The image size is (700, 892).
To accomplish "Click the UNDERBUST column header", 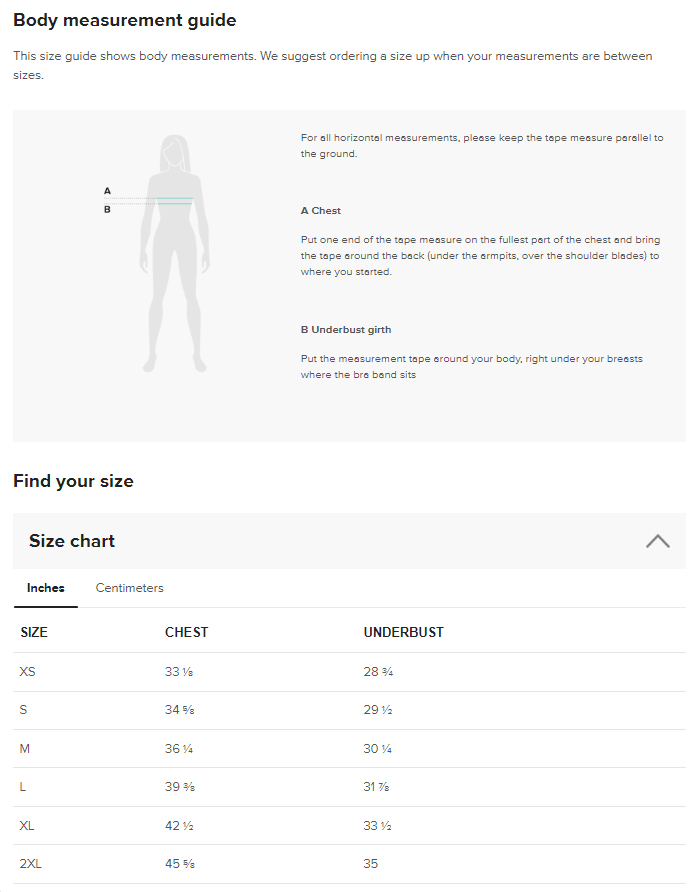I will pyautogui.click(x=403, y=632).
